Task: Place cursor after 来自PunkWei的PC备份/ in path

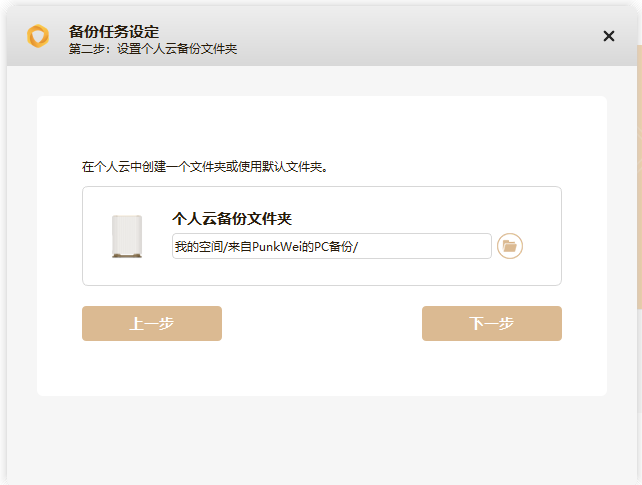Action: 359,246
